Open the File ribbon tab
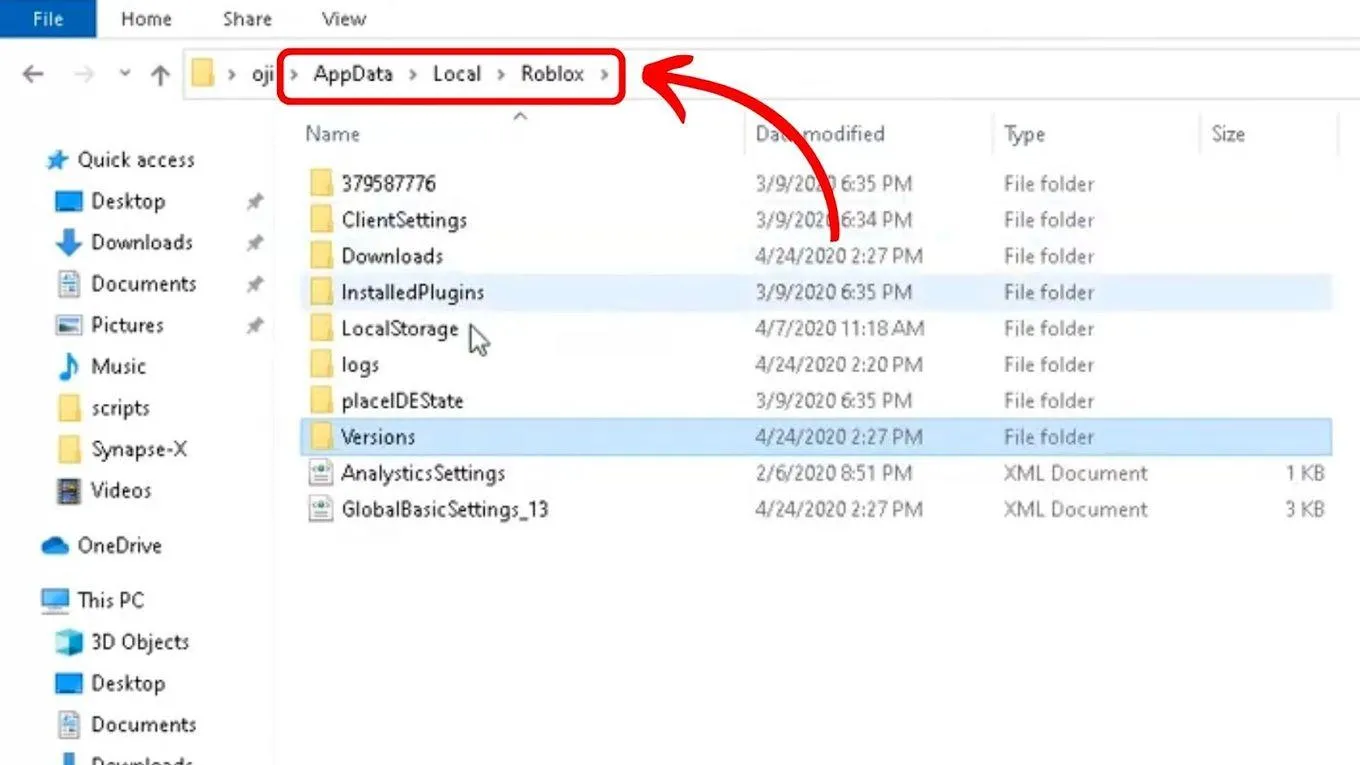The image size is (1360, 765). [x=48, y=19]
